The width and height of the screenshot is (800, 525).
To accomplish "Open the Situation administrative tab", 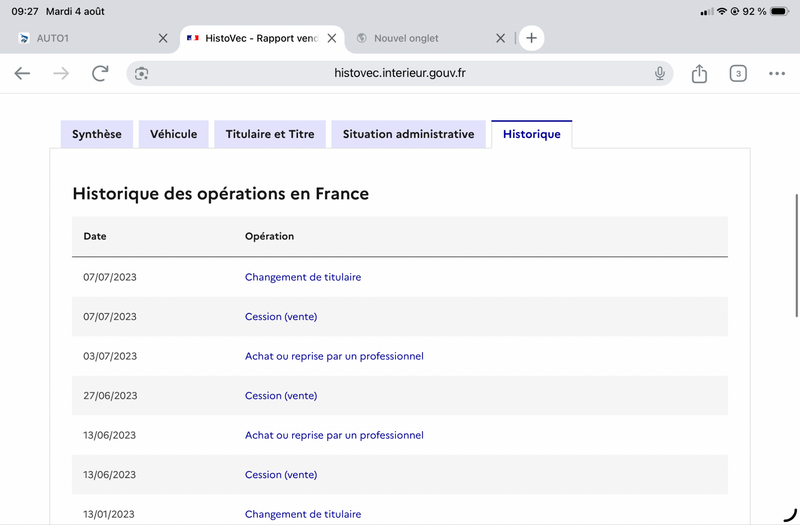I will coord(409,134).
